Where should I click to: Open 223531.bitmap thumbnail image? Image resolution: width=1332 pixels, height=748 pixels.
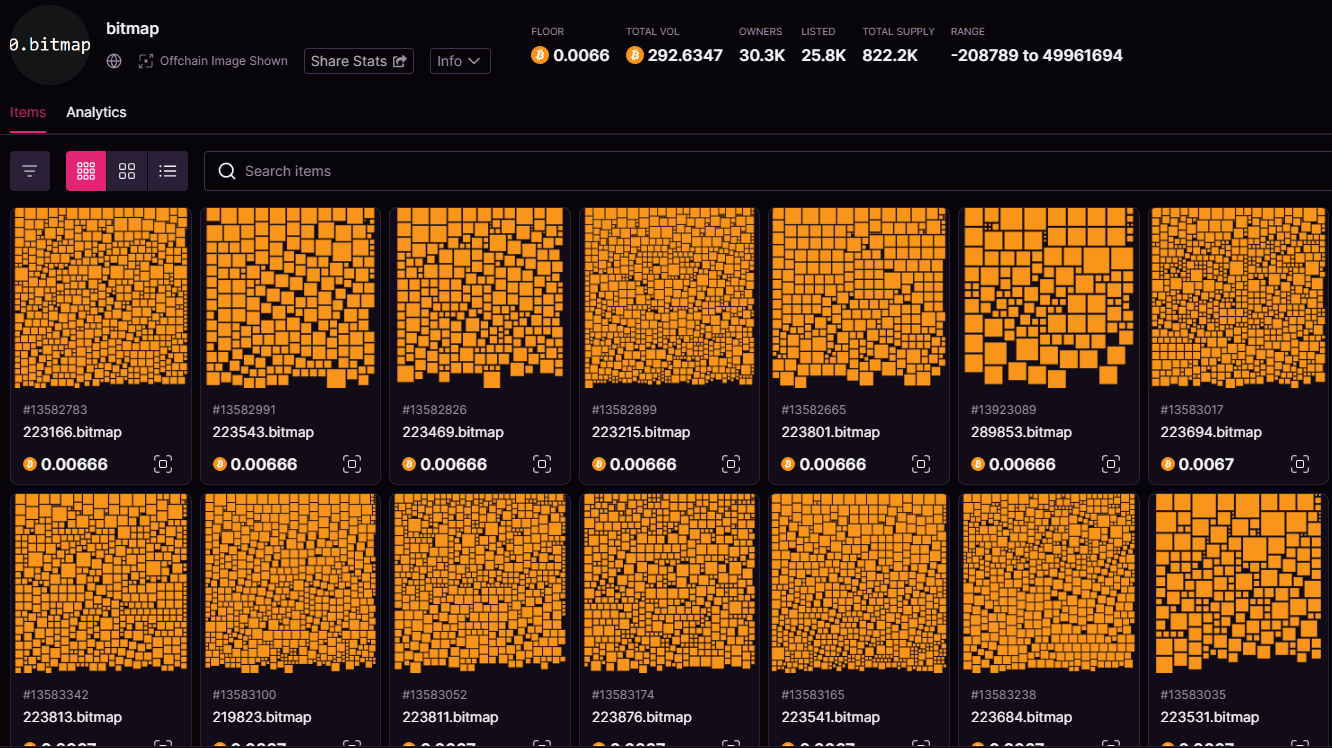(x=1238, y=583)
